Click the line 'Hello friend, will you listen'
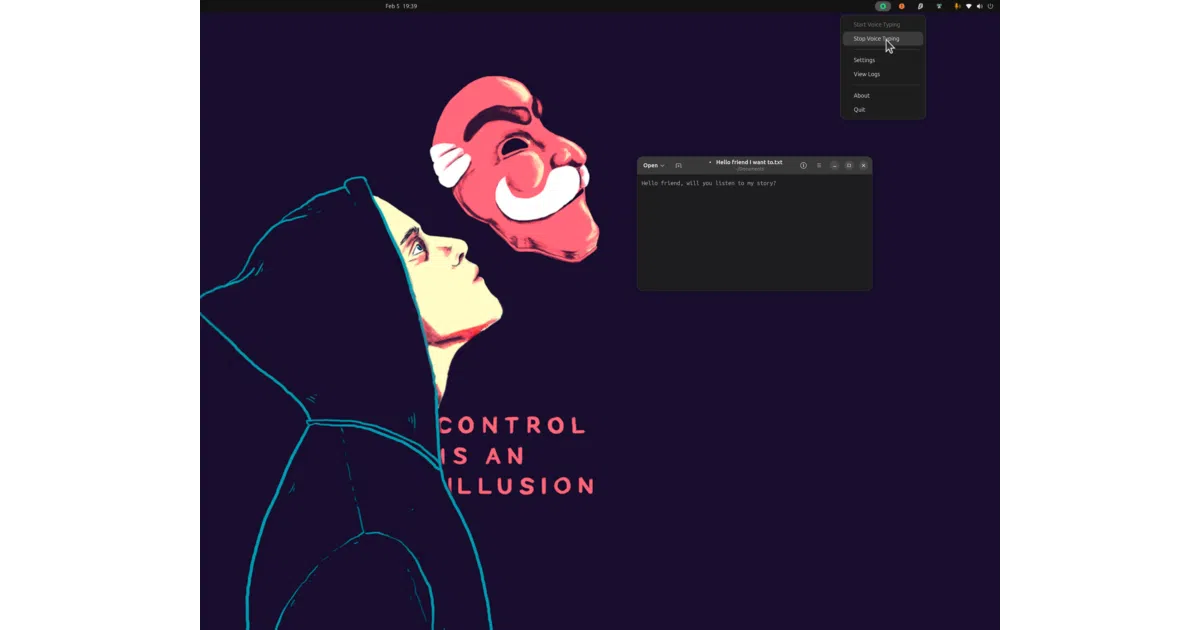1200x630 pixels. [x=708, y=183]
